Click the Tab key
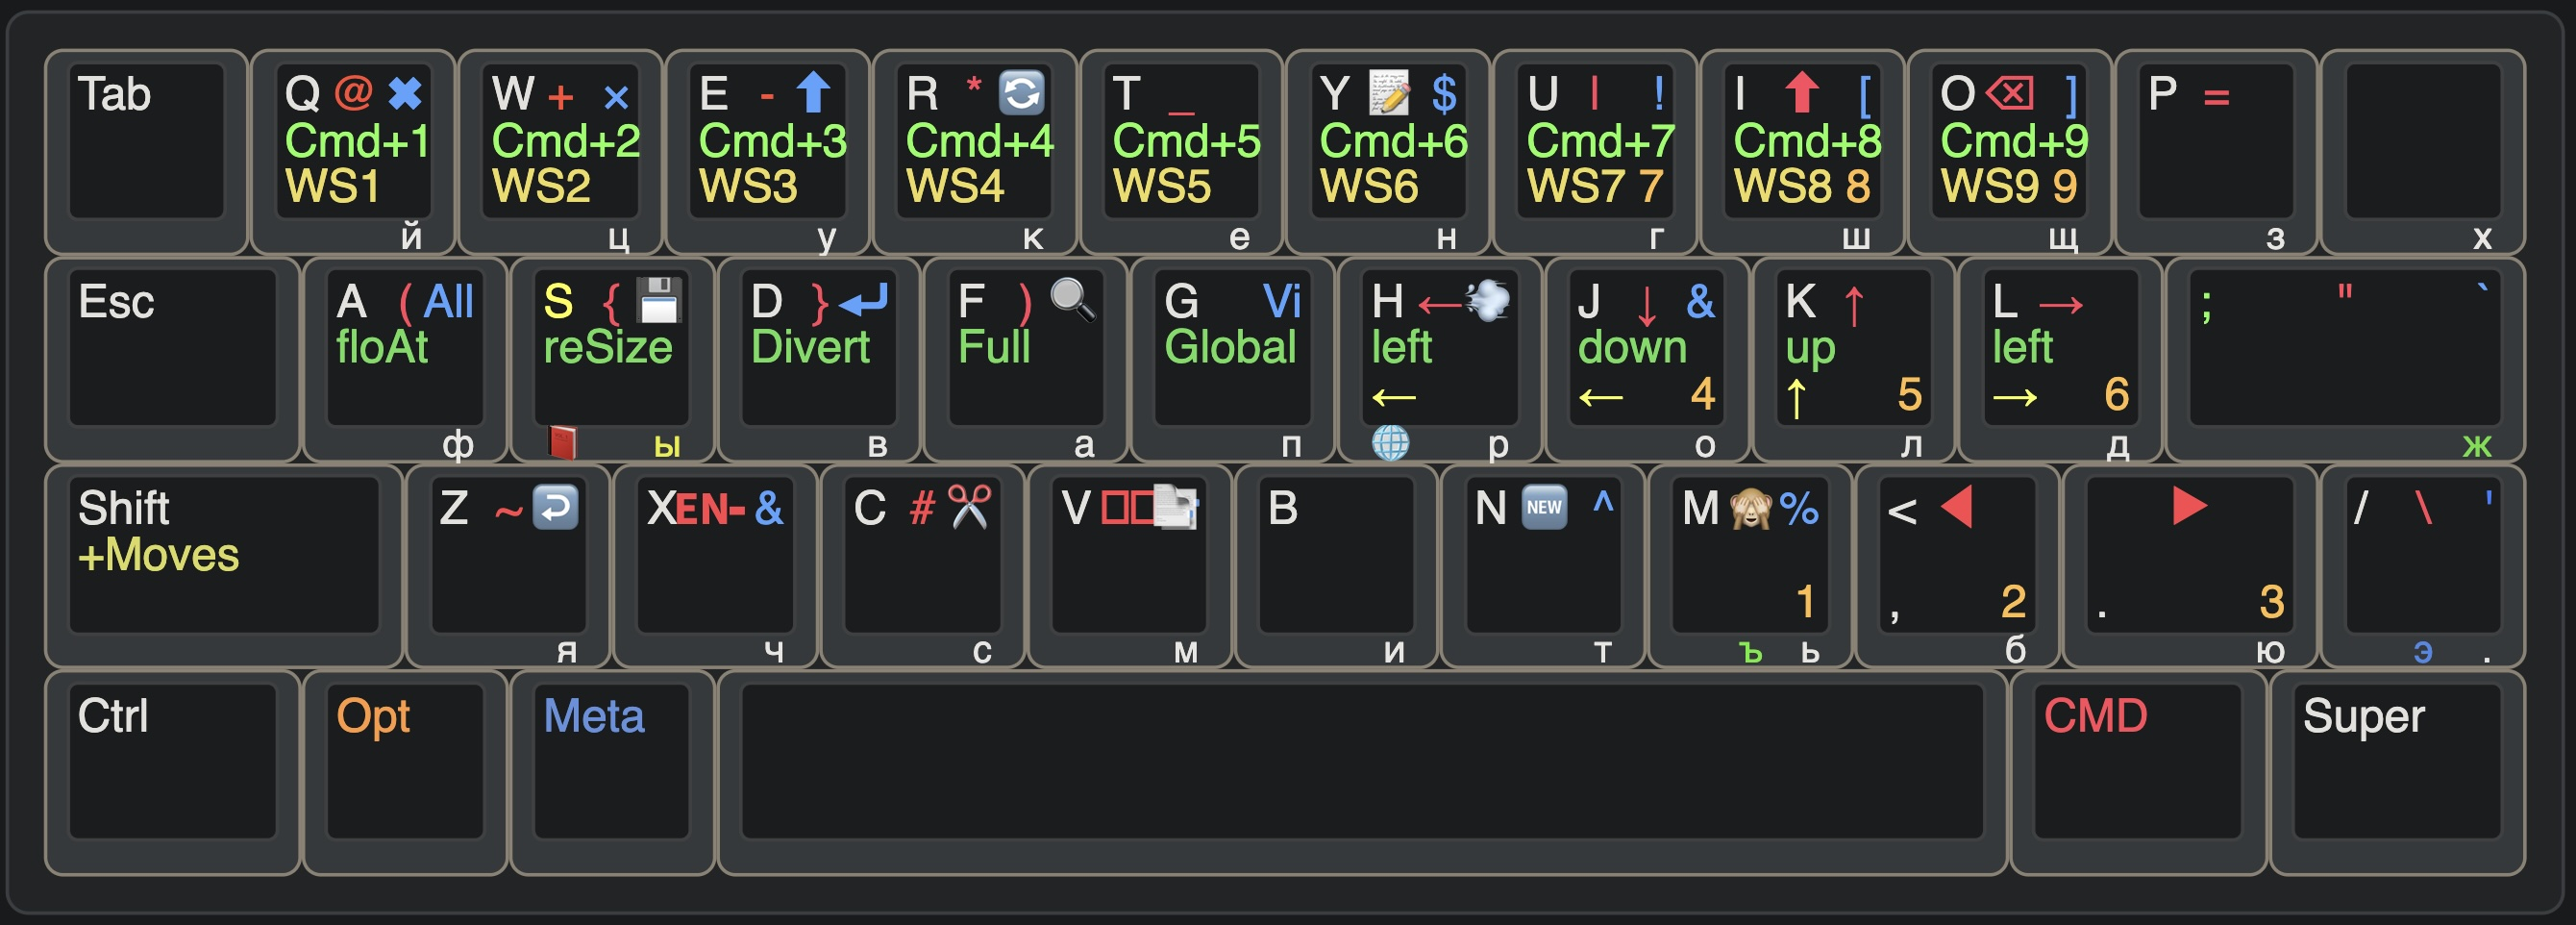The width and height of the screenshot is (2576, 925). pos(146,151)
